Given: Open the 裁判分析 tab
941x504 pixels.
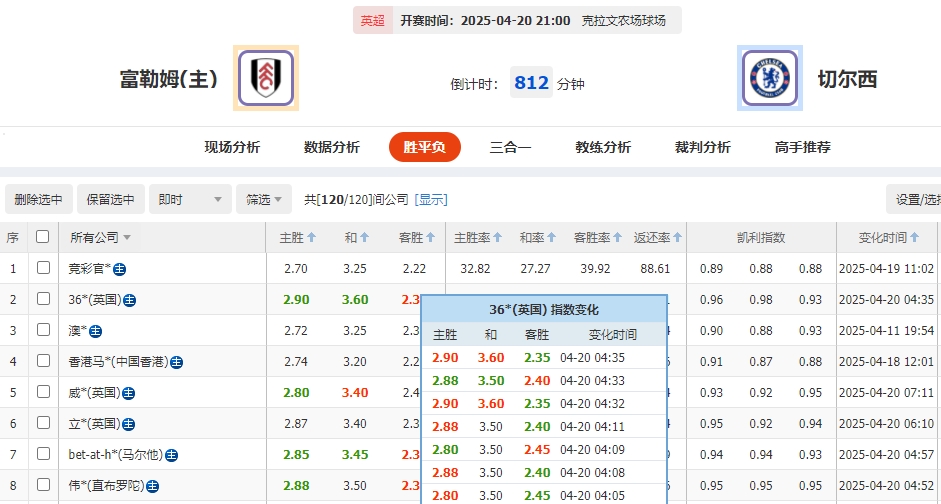Looking at the screenshot, I should point(702,147).
